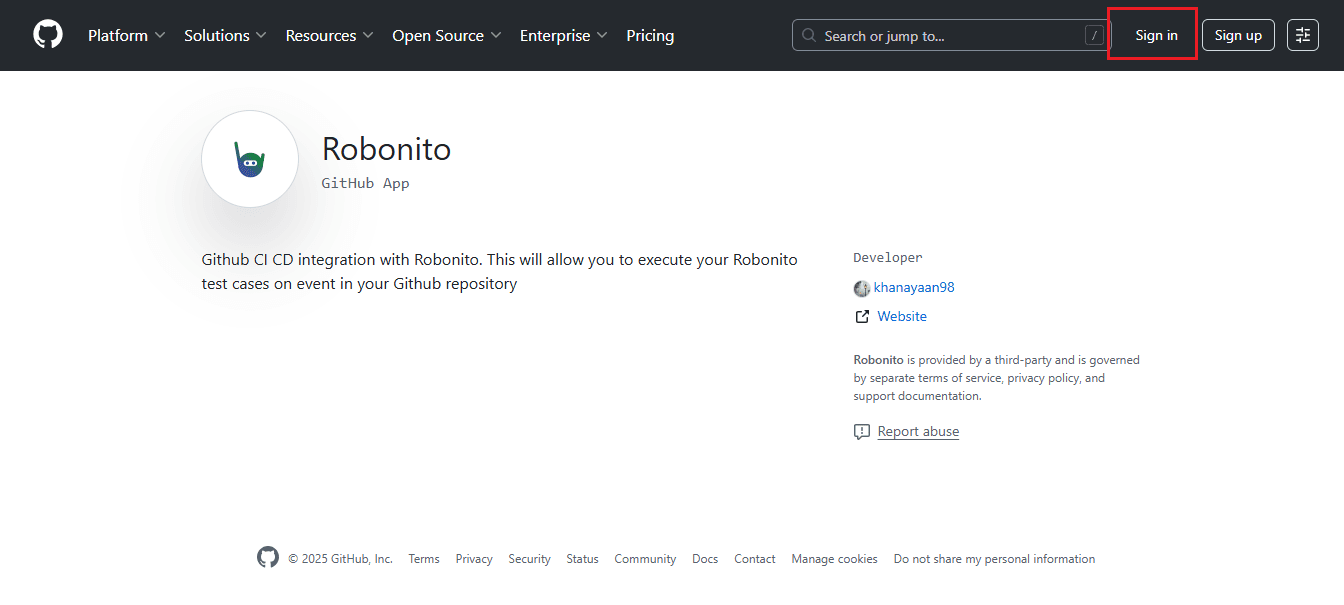Click the khanayaan98 developer avatar
The height and width of the screenshot is (605, 1344).
tap(861, 288)
